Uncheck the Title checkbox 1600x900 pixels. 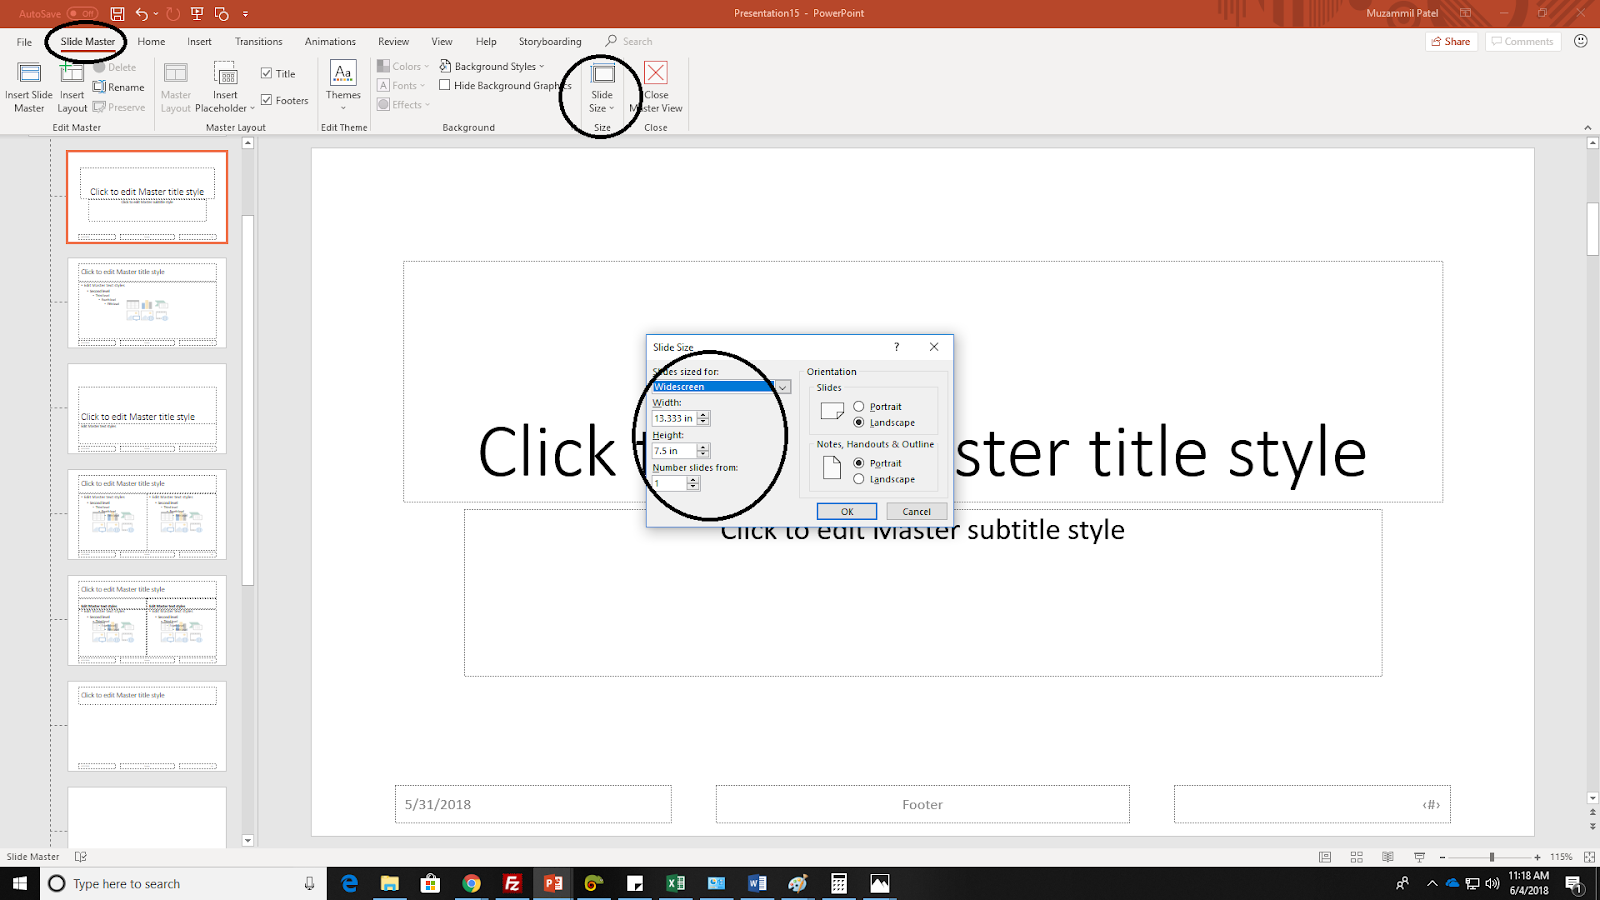(x=267, y=73)
